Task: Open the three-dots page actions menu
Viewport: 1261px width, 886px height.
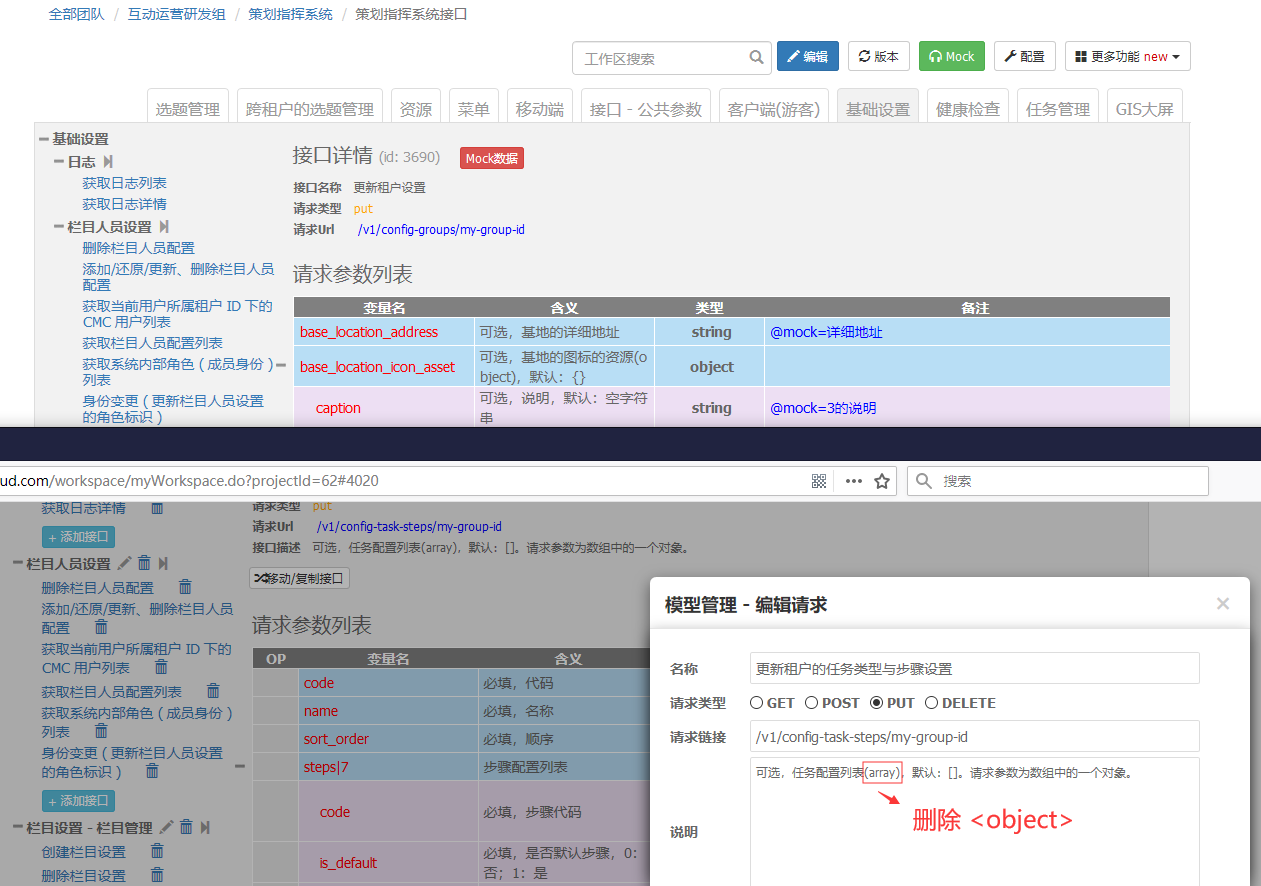Action: pyautogui.click(x=853, y=481)
